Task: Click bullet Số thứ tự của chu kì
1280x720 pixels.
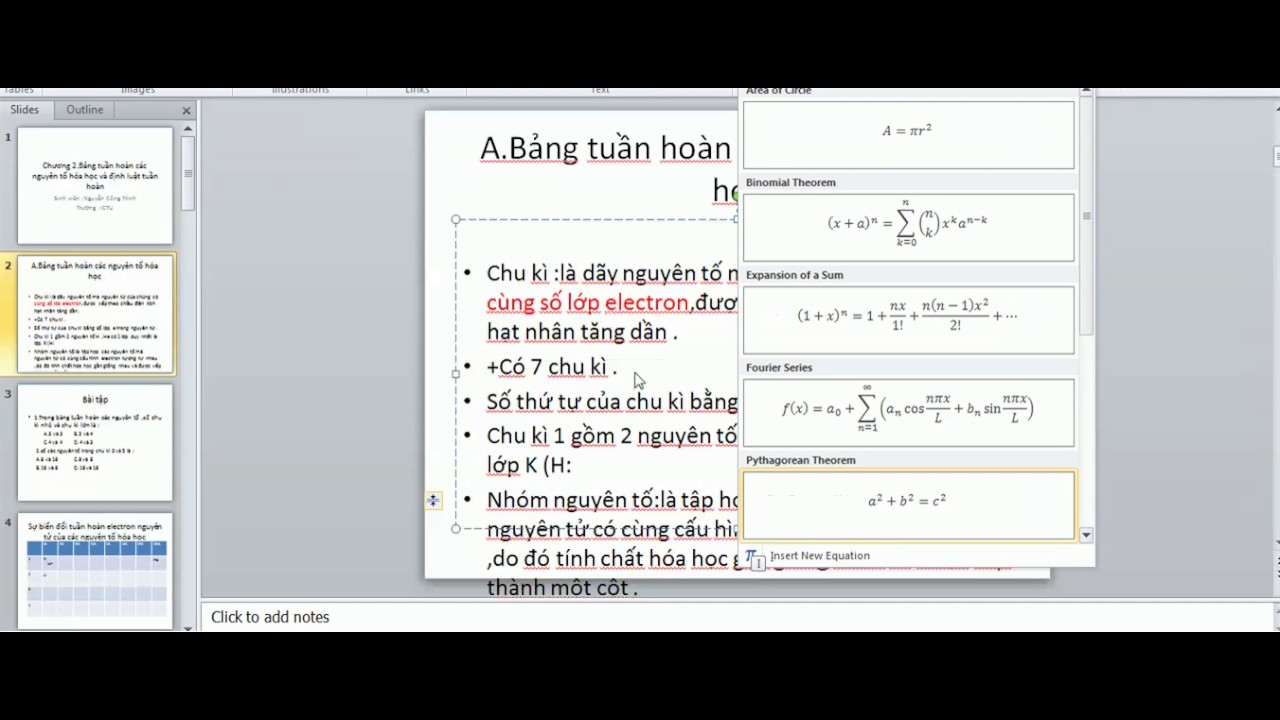Action: 612,401
